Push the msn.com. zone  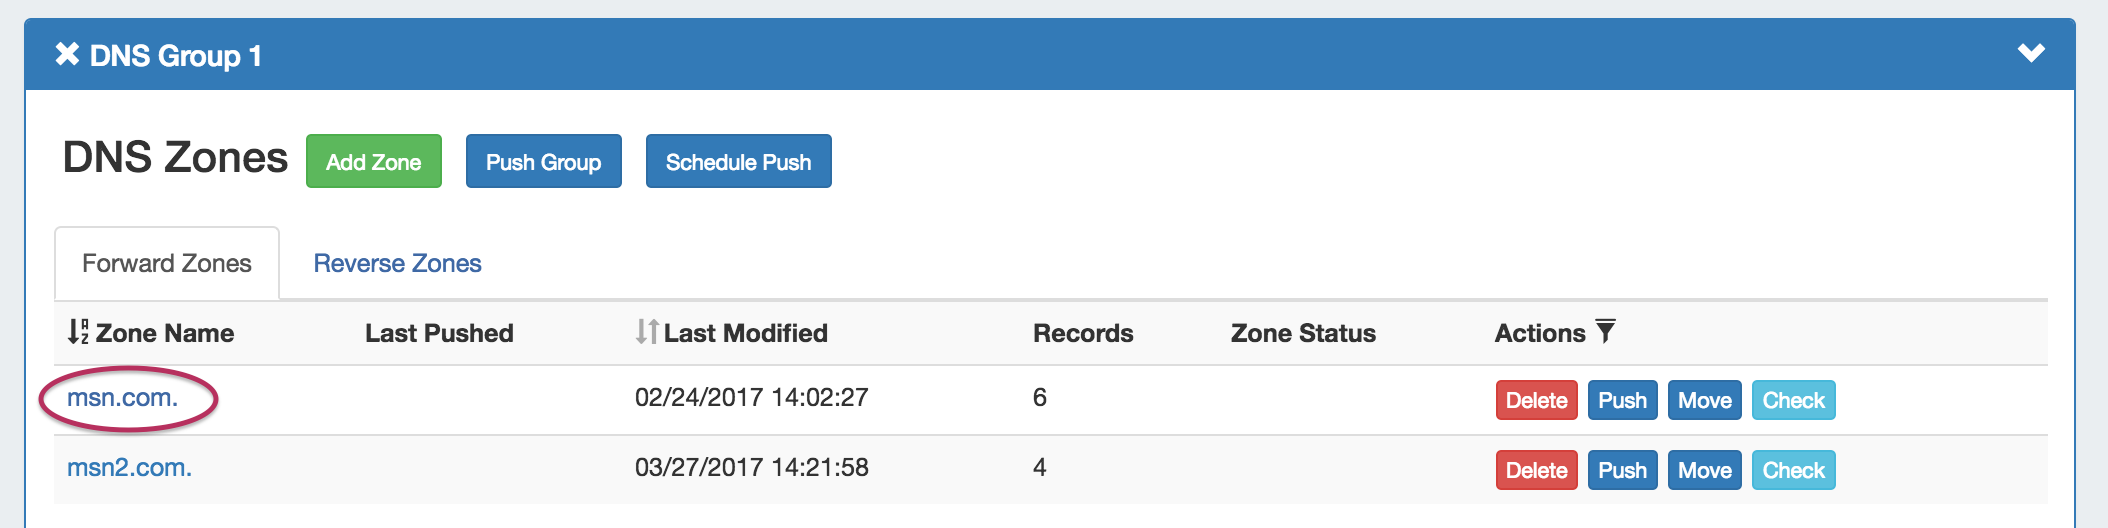click(1622, 400)
